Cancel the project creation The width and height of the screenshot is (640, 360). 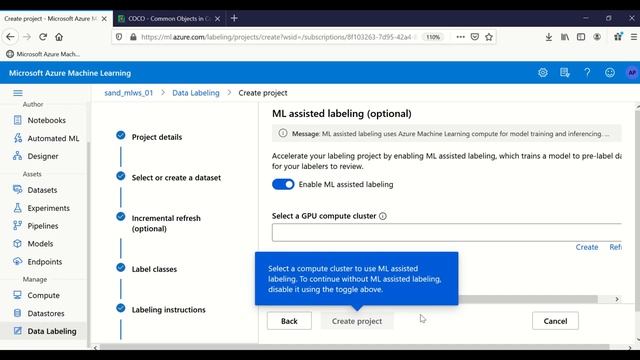click(555, 321)
